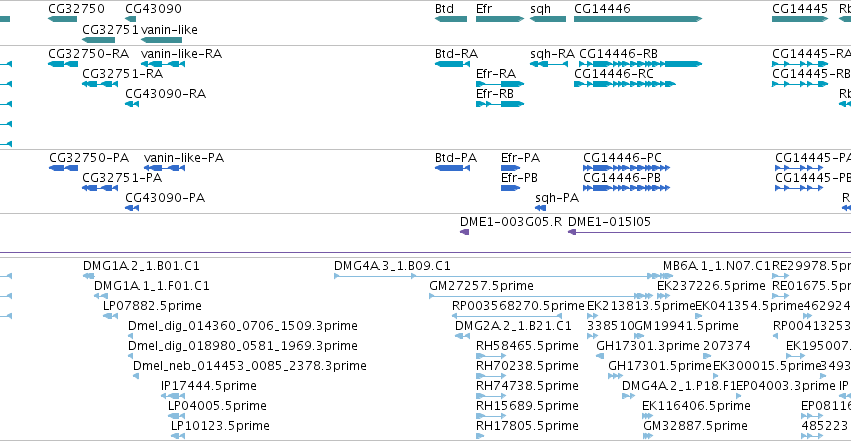Image resolution: width=851 pixels, height=441 pixels.
Task: Select protein Efr-PA
Action: pyautogui.click(x=510, y=168)
